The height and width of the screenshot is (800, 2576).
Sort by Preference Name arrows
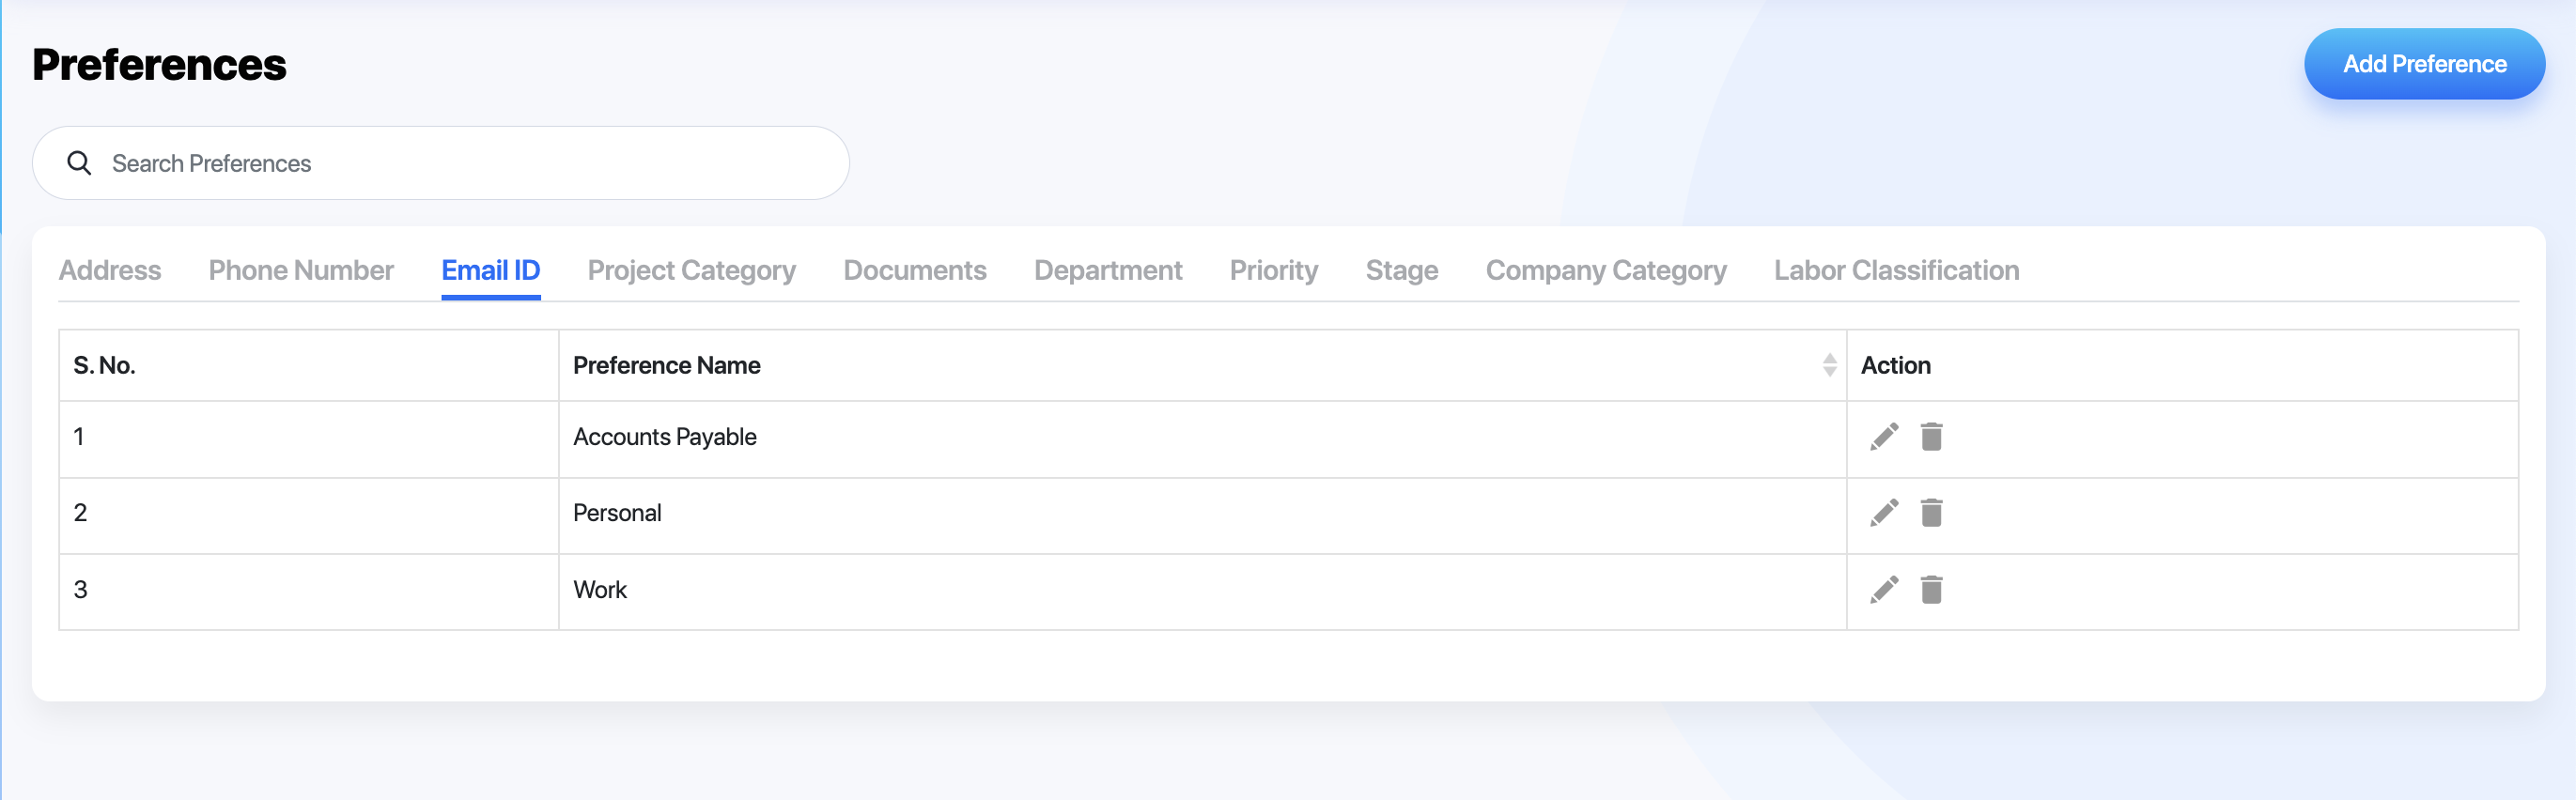click(1829, 365)
